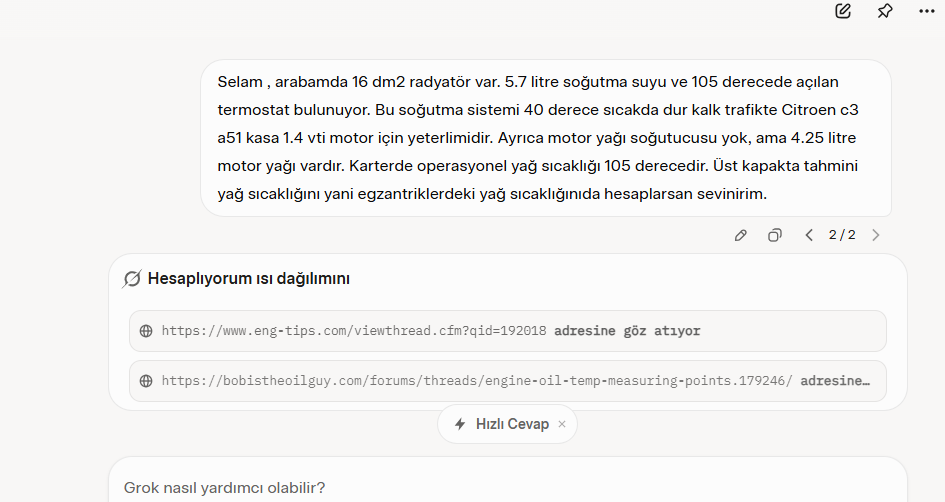This screenshot has height=502, width=945.
Task: Go to previous response version arrow
Action: coord(809,235)
